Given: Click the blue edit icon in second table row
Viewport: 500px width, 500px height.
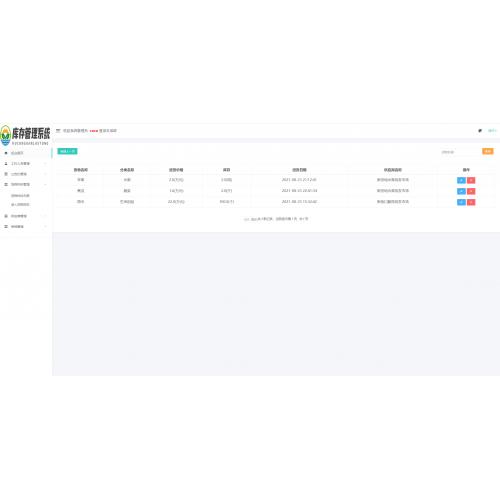Looking at the screenshot, I should [461, 191].
